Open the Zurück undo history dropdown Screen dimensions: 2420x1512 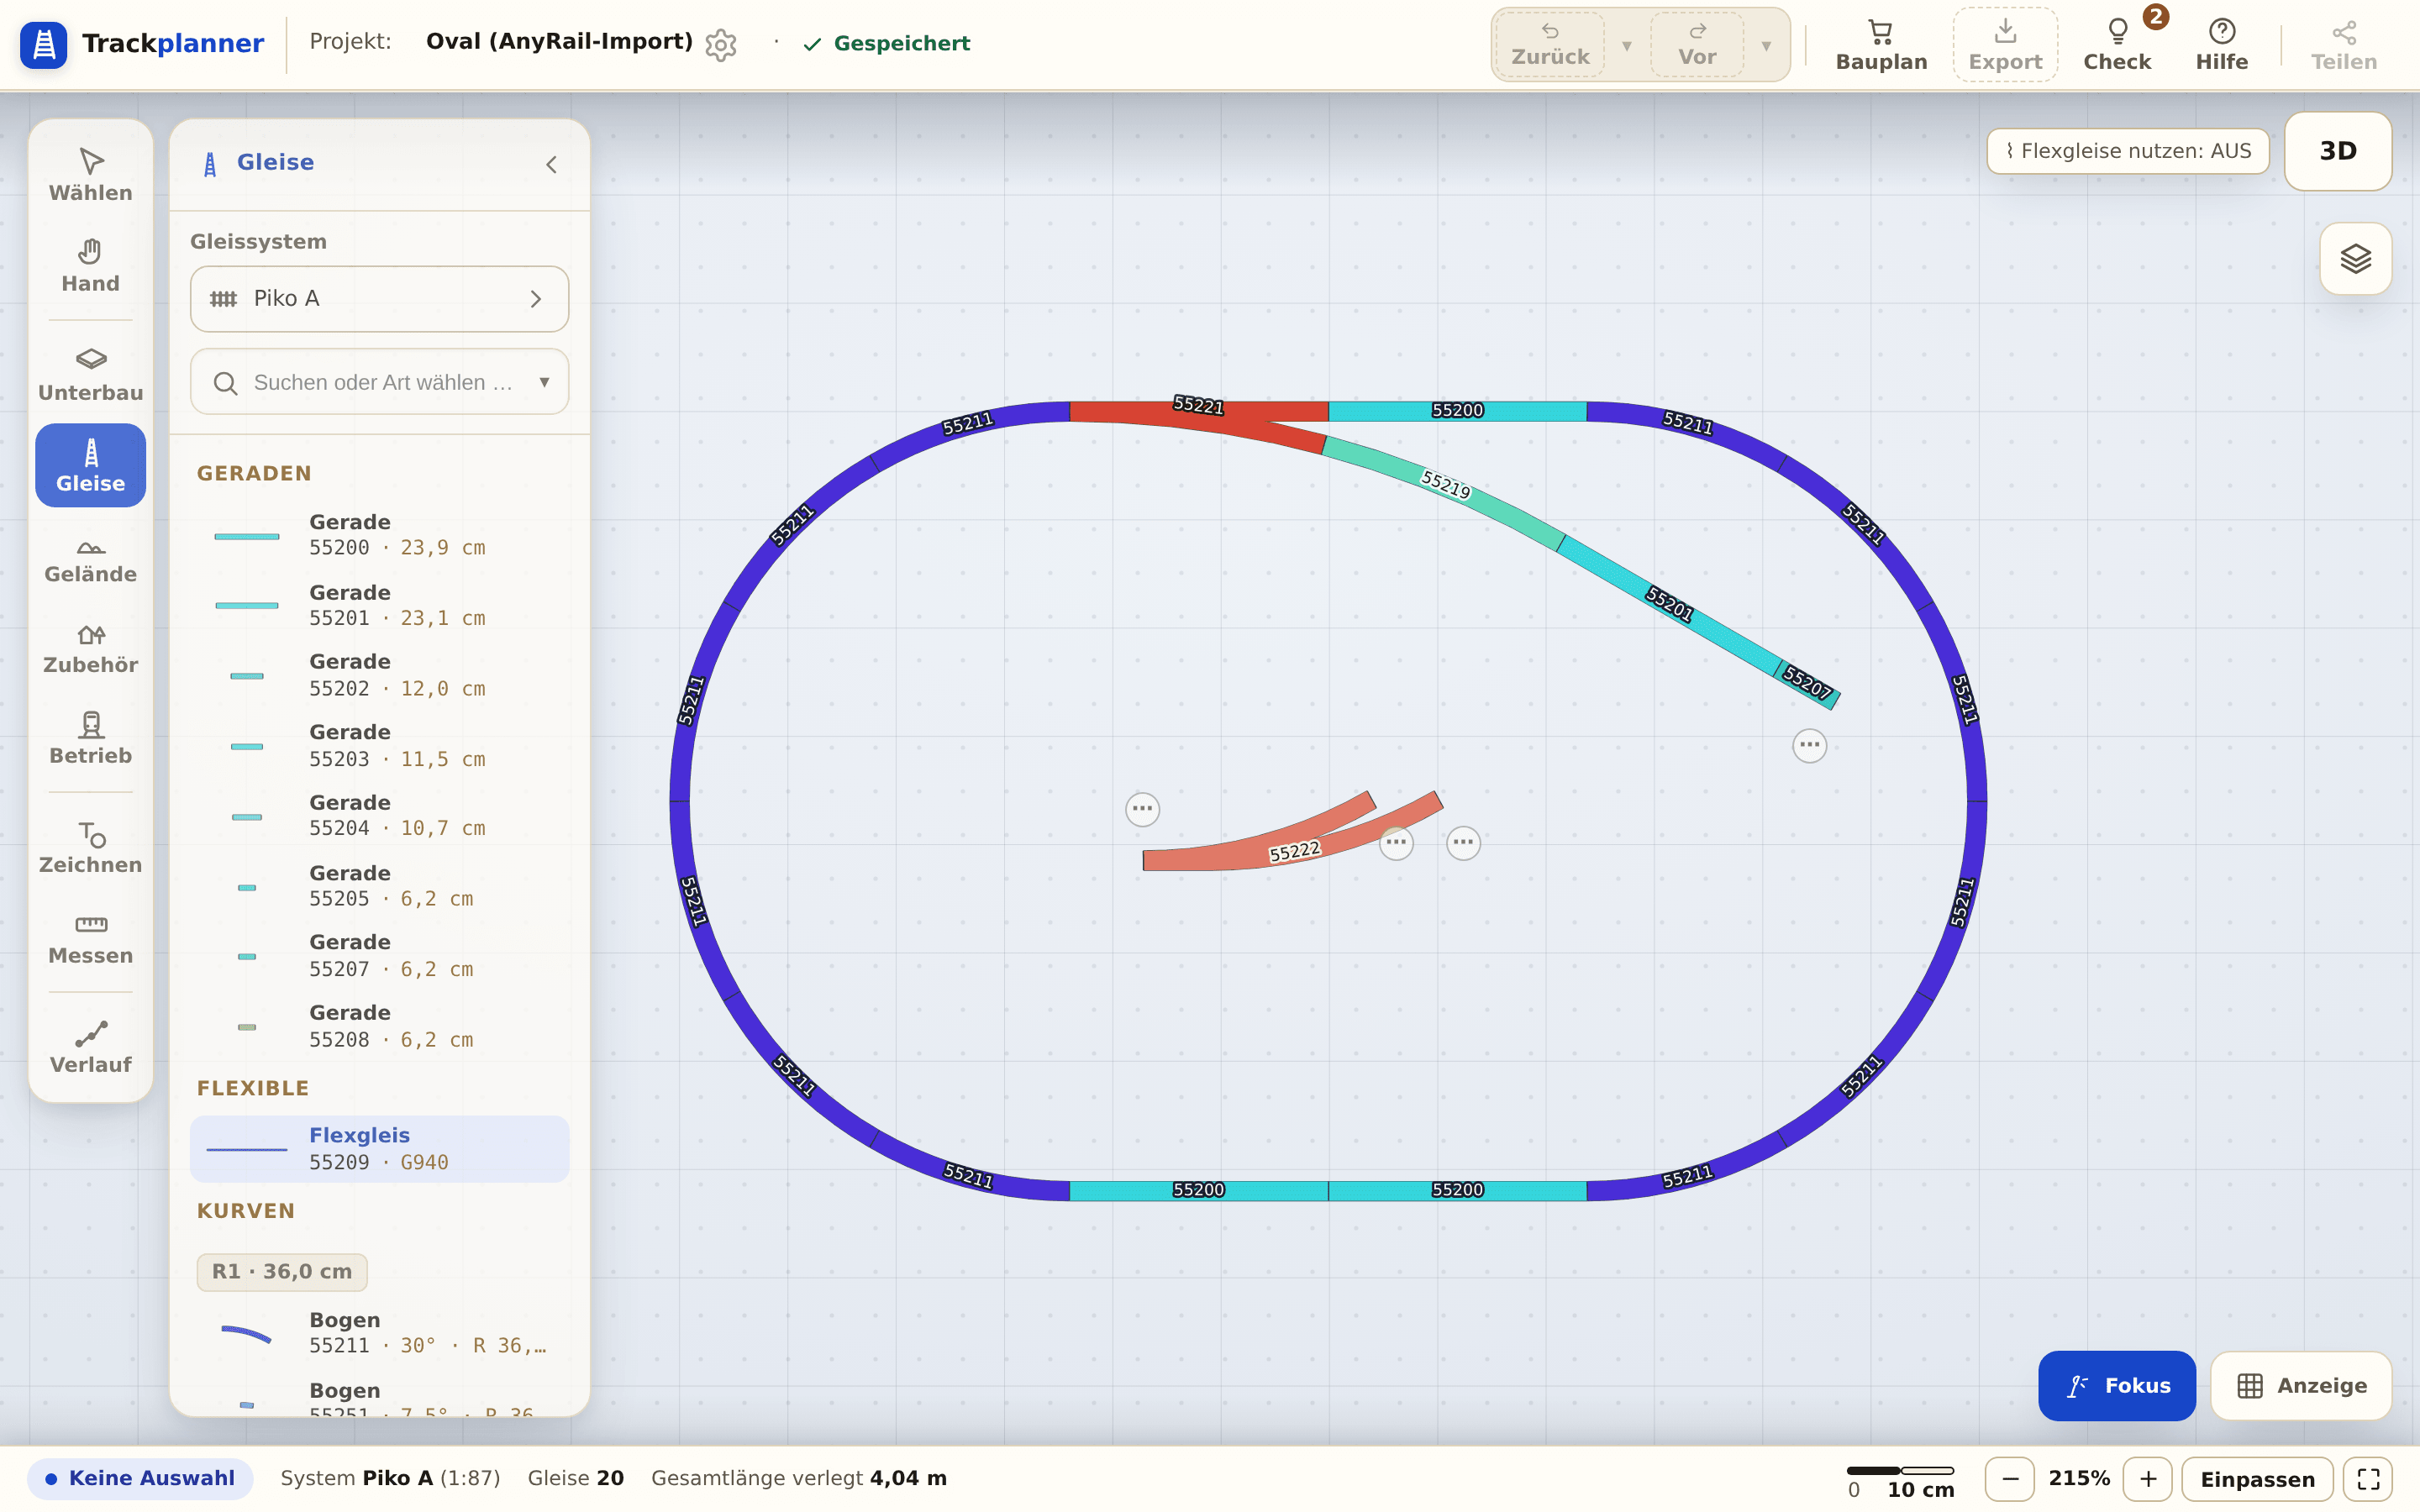(x=1626, y=46)
